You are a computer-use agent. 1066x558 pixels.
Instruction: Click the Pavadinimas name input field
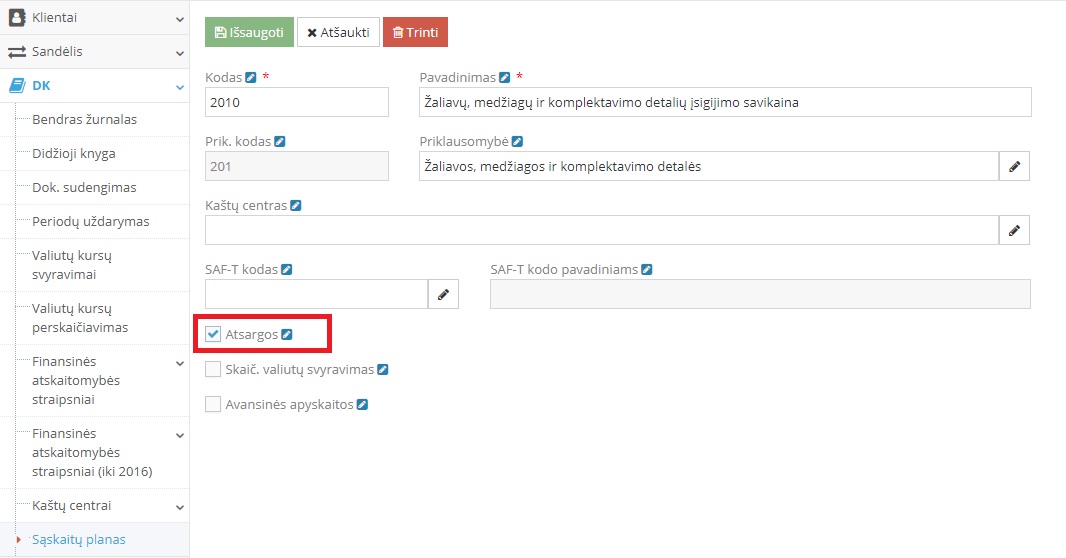point(725,102)
